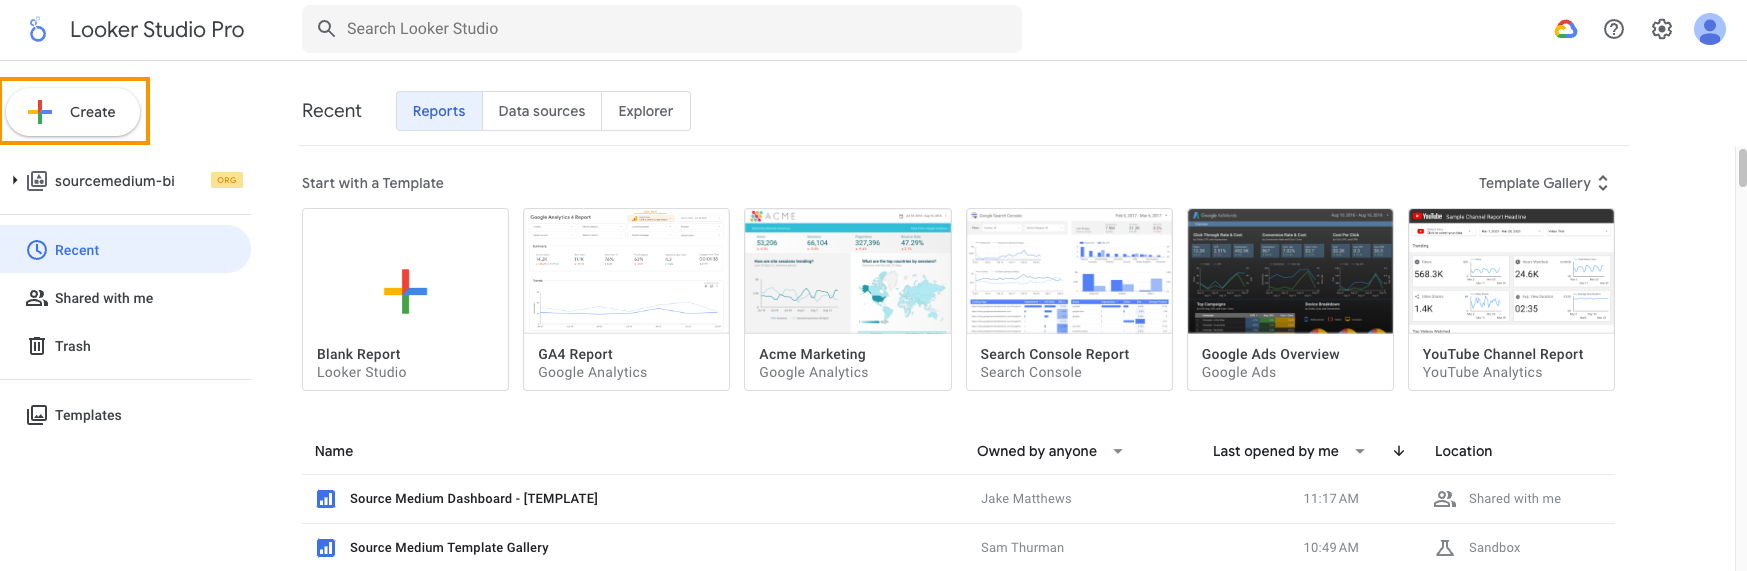The width and height of the screenshot is (1747, 571).
Task: Click the 10:49 AM timestamp
Action: (x=1331, y=548)
